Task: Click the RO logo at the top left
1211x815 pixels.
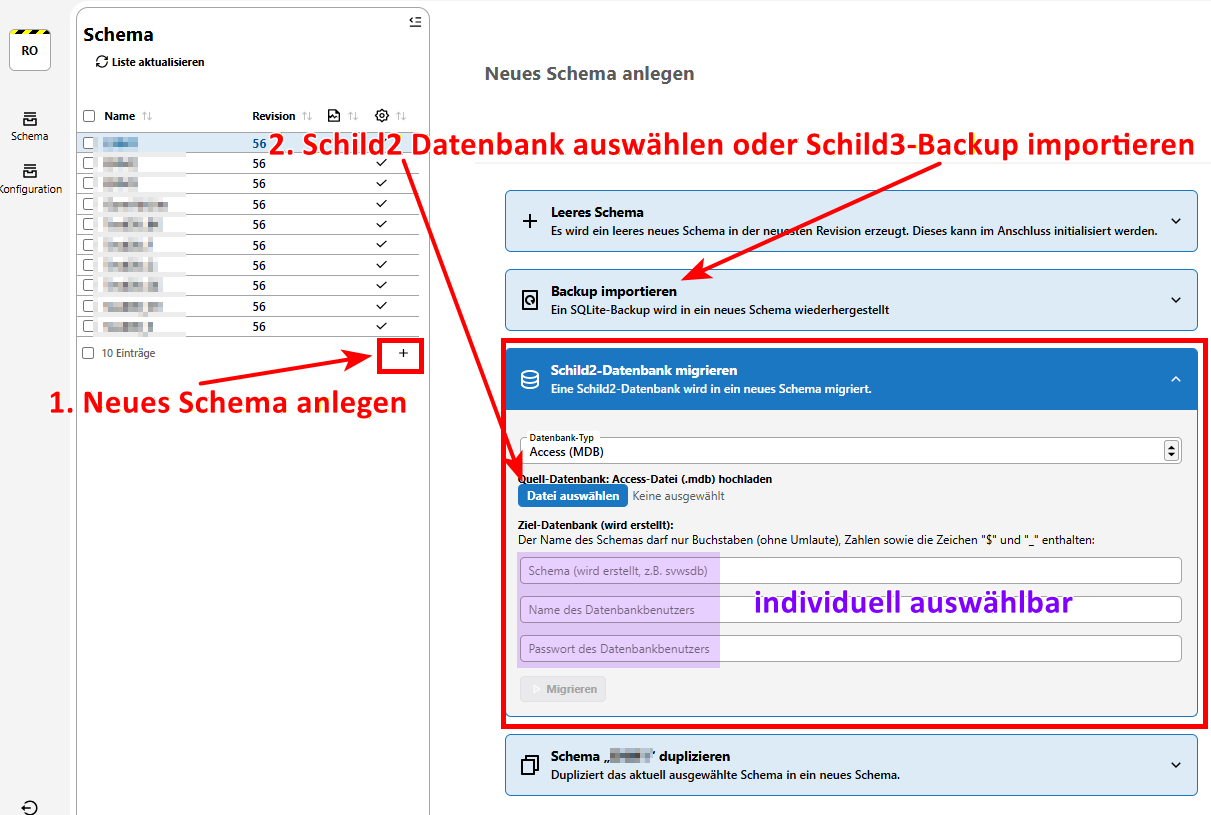Action: coord(29,48)
